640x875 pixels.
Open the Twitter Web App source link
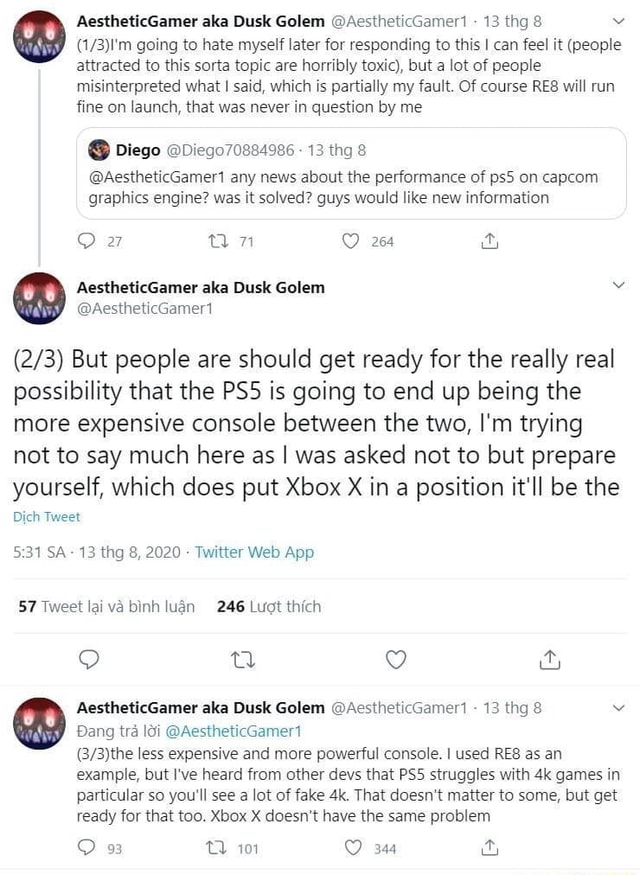tap(254, 552)
